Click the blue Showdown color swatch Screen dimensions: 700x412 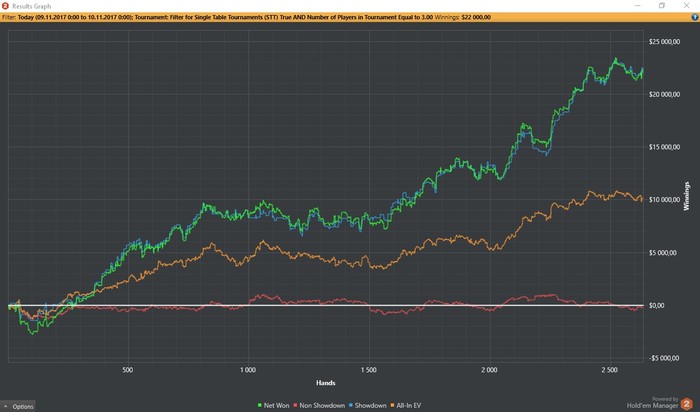(351, 405)
